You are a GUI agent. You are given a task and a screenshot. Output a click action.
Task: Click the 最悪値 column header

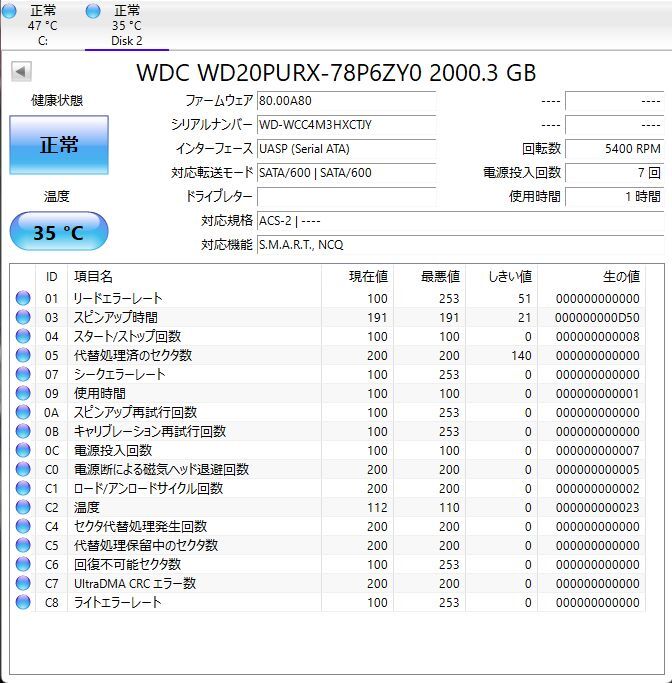tap(429, 277)
